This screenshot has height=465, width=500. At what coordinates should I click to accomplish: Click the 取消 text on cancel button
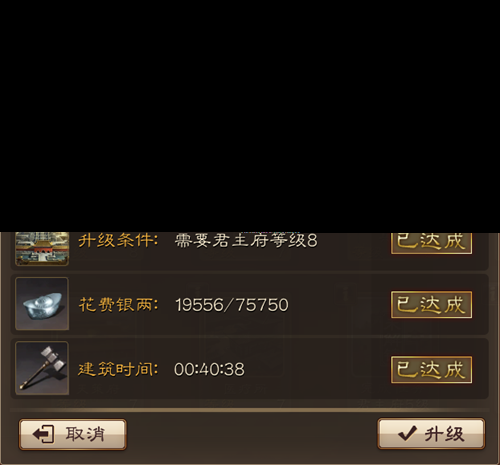point(85,434)
